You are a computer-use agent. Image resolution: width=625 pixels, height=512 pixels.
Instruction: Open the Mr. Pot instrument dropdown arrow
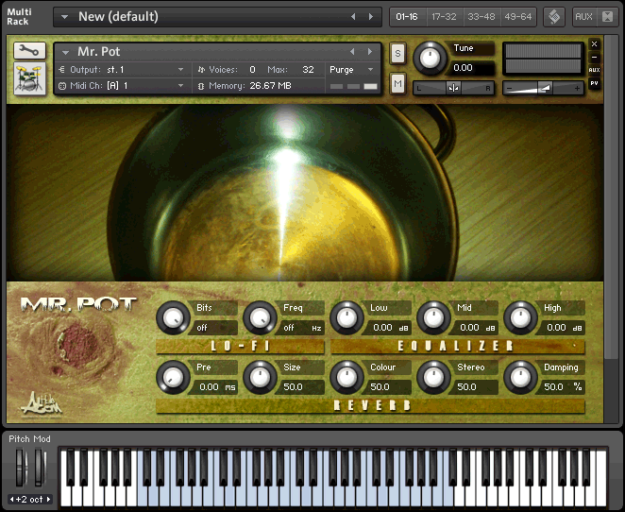66,52
